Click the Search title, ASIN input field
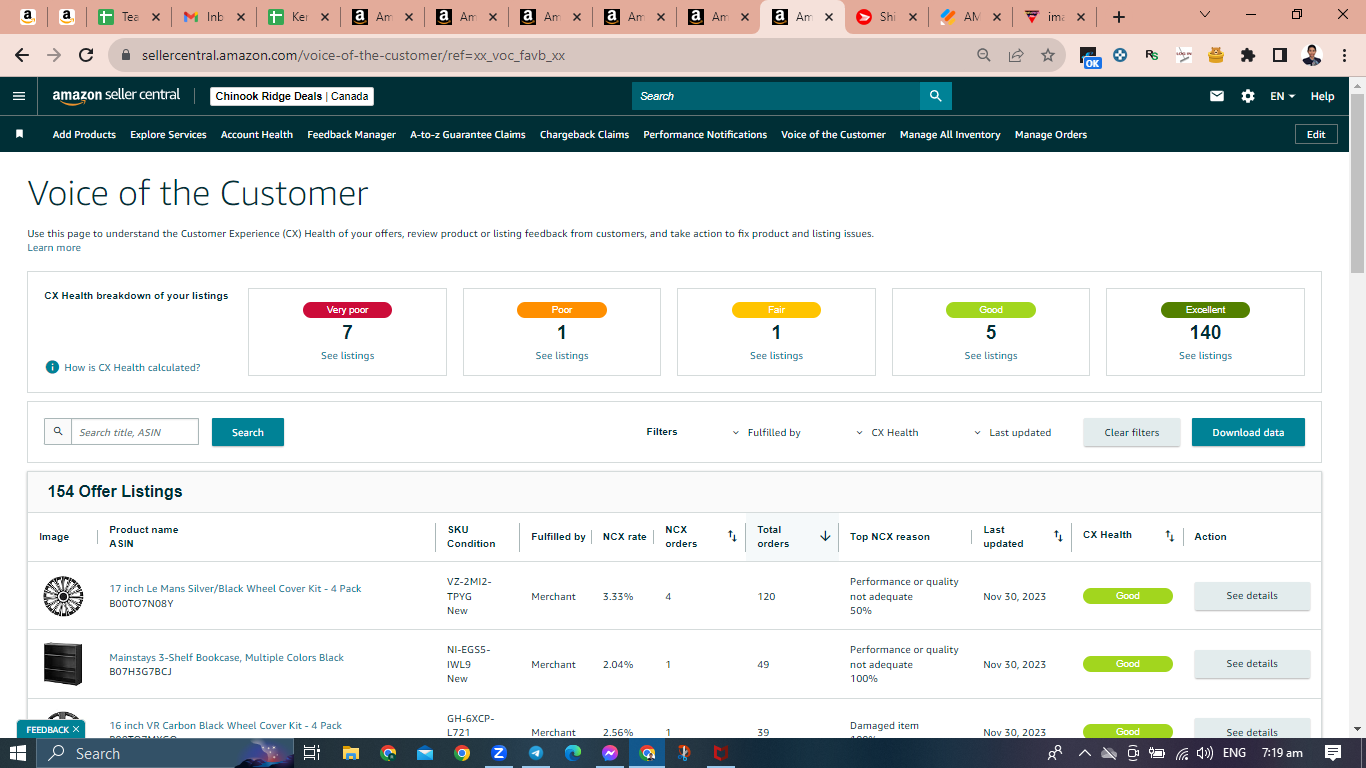This screenshot has height=768, width=1366. 134,432
